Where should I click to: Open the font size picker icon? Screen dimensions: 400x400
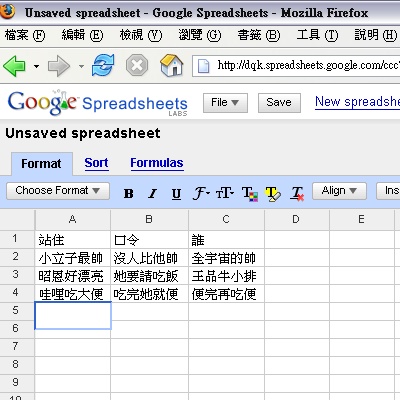pos(225,193)
